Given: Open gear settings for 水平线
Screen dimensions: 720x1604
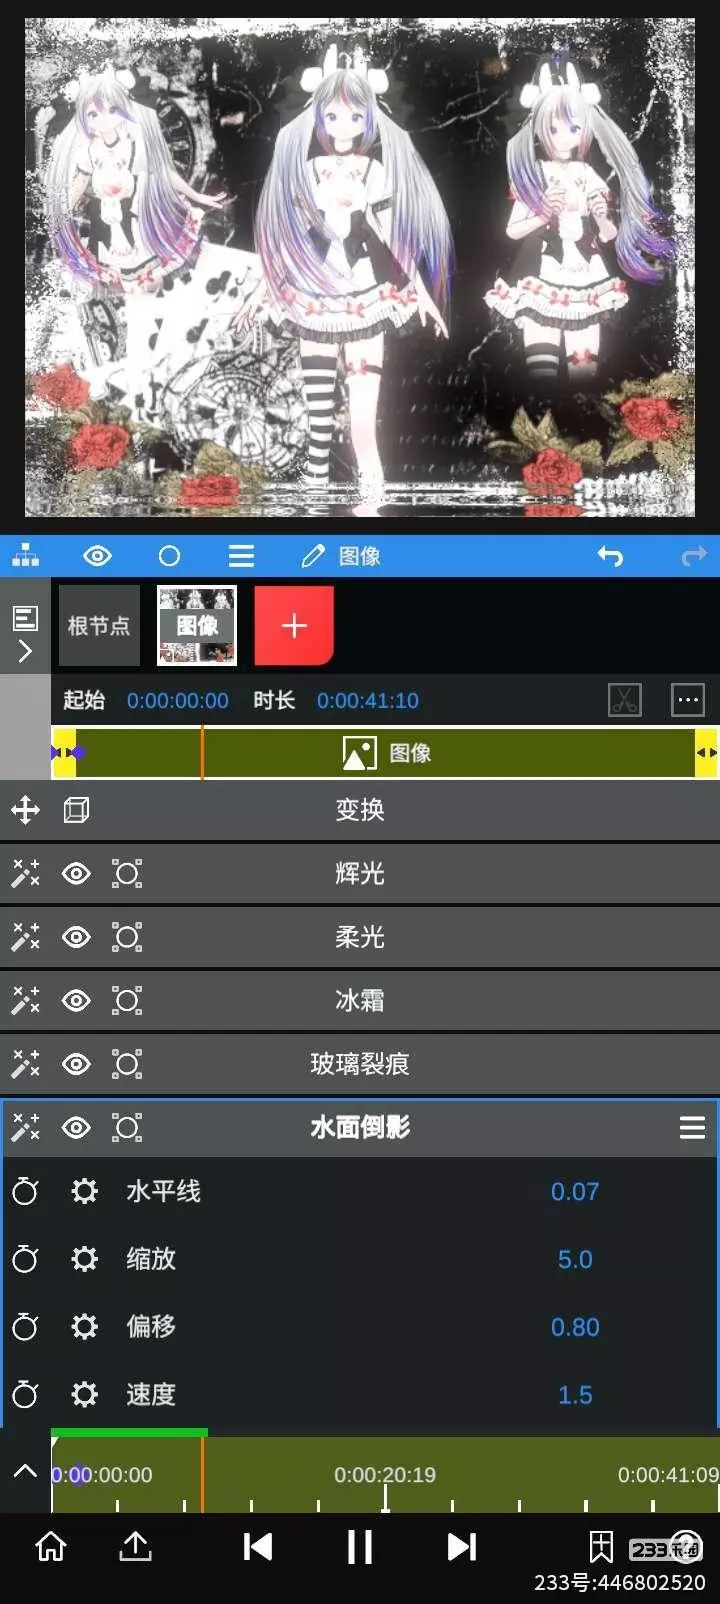Looking at the screenshot, I should (x=85, y=1191).
